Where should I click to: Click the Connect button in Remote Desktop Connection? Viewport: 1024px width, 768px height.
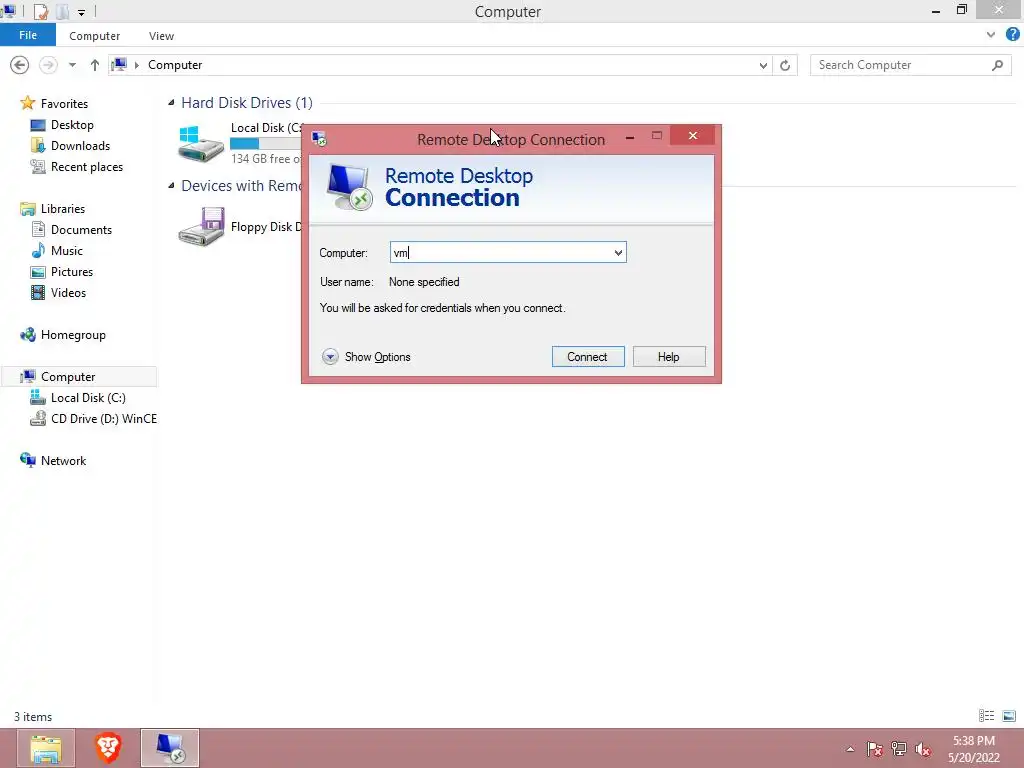point(588,357)
